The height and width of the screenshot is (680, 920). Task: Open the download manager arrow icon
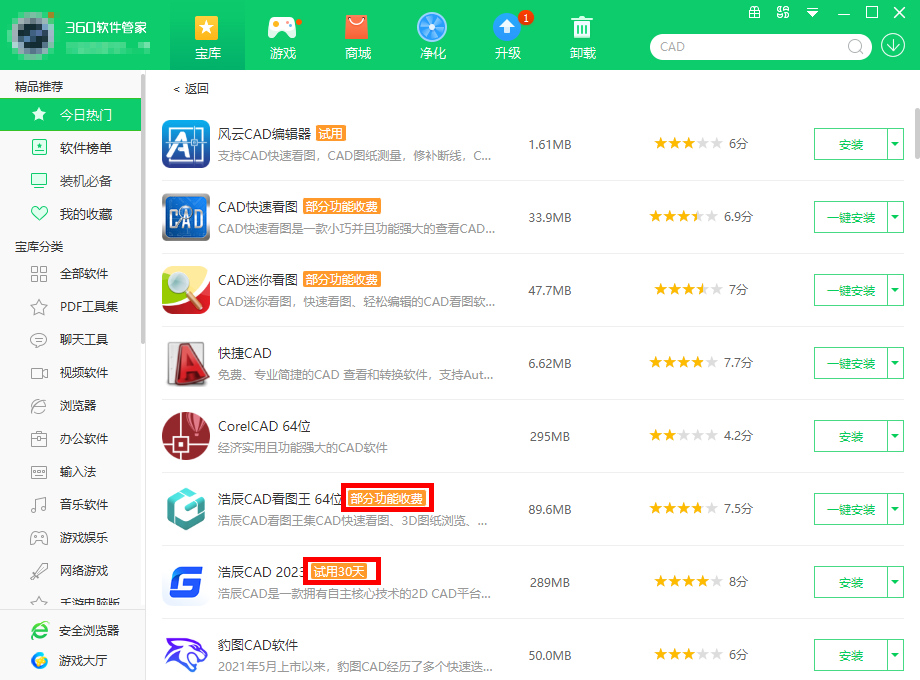pyautogui.click(x=893, y=45)
